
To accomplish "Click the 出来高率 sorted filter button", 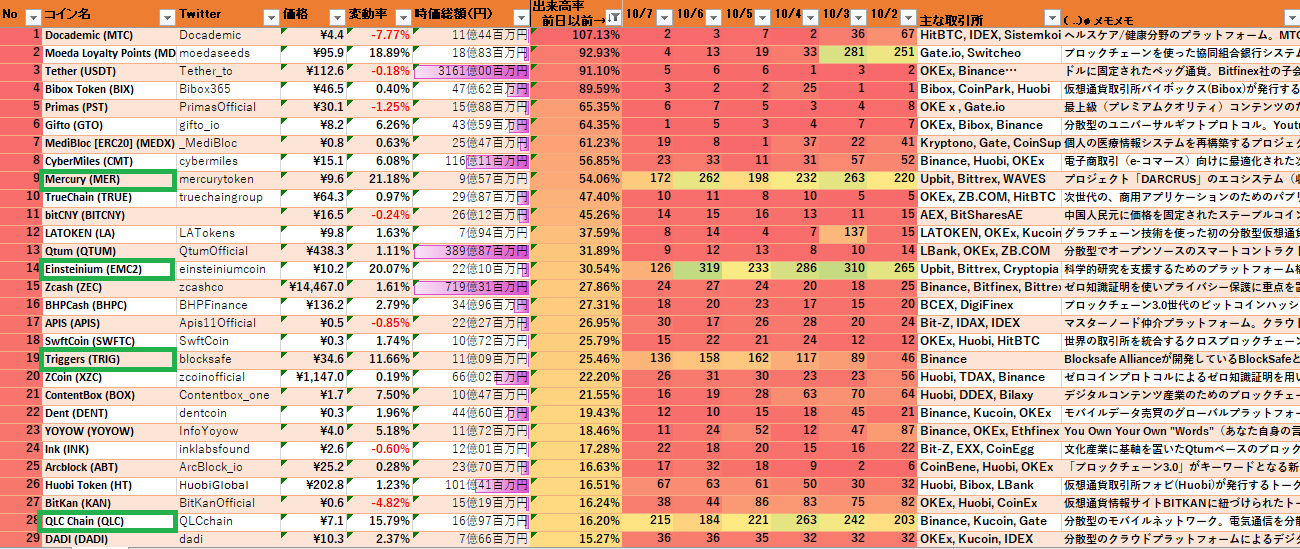I will coord(612,17).
